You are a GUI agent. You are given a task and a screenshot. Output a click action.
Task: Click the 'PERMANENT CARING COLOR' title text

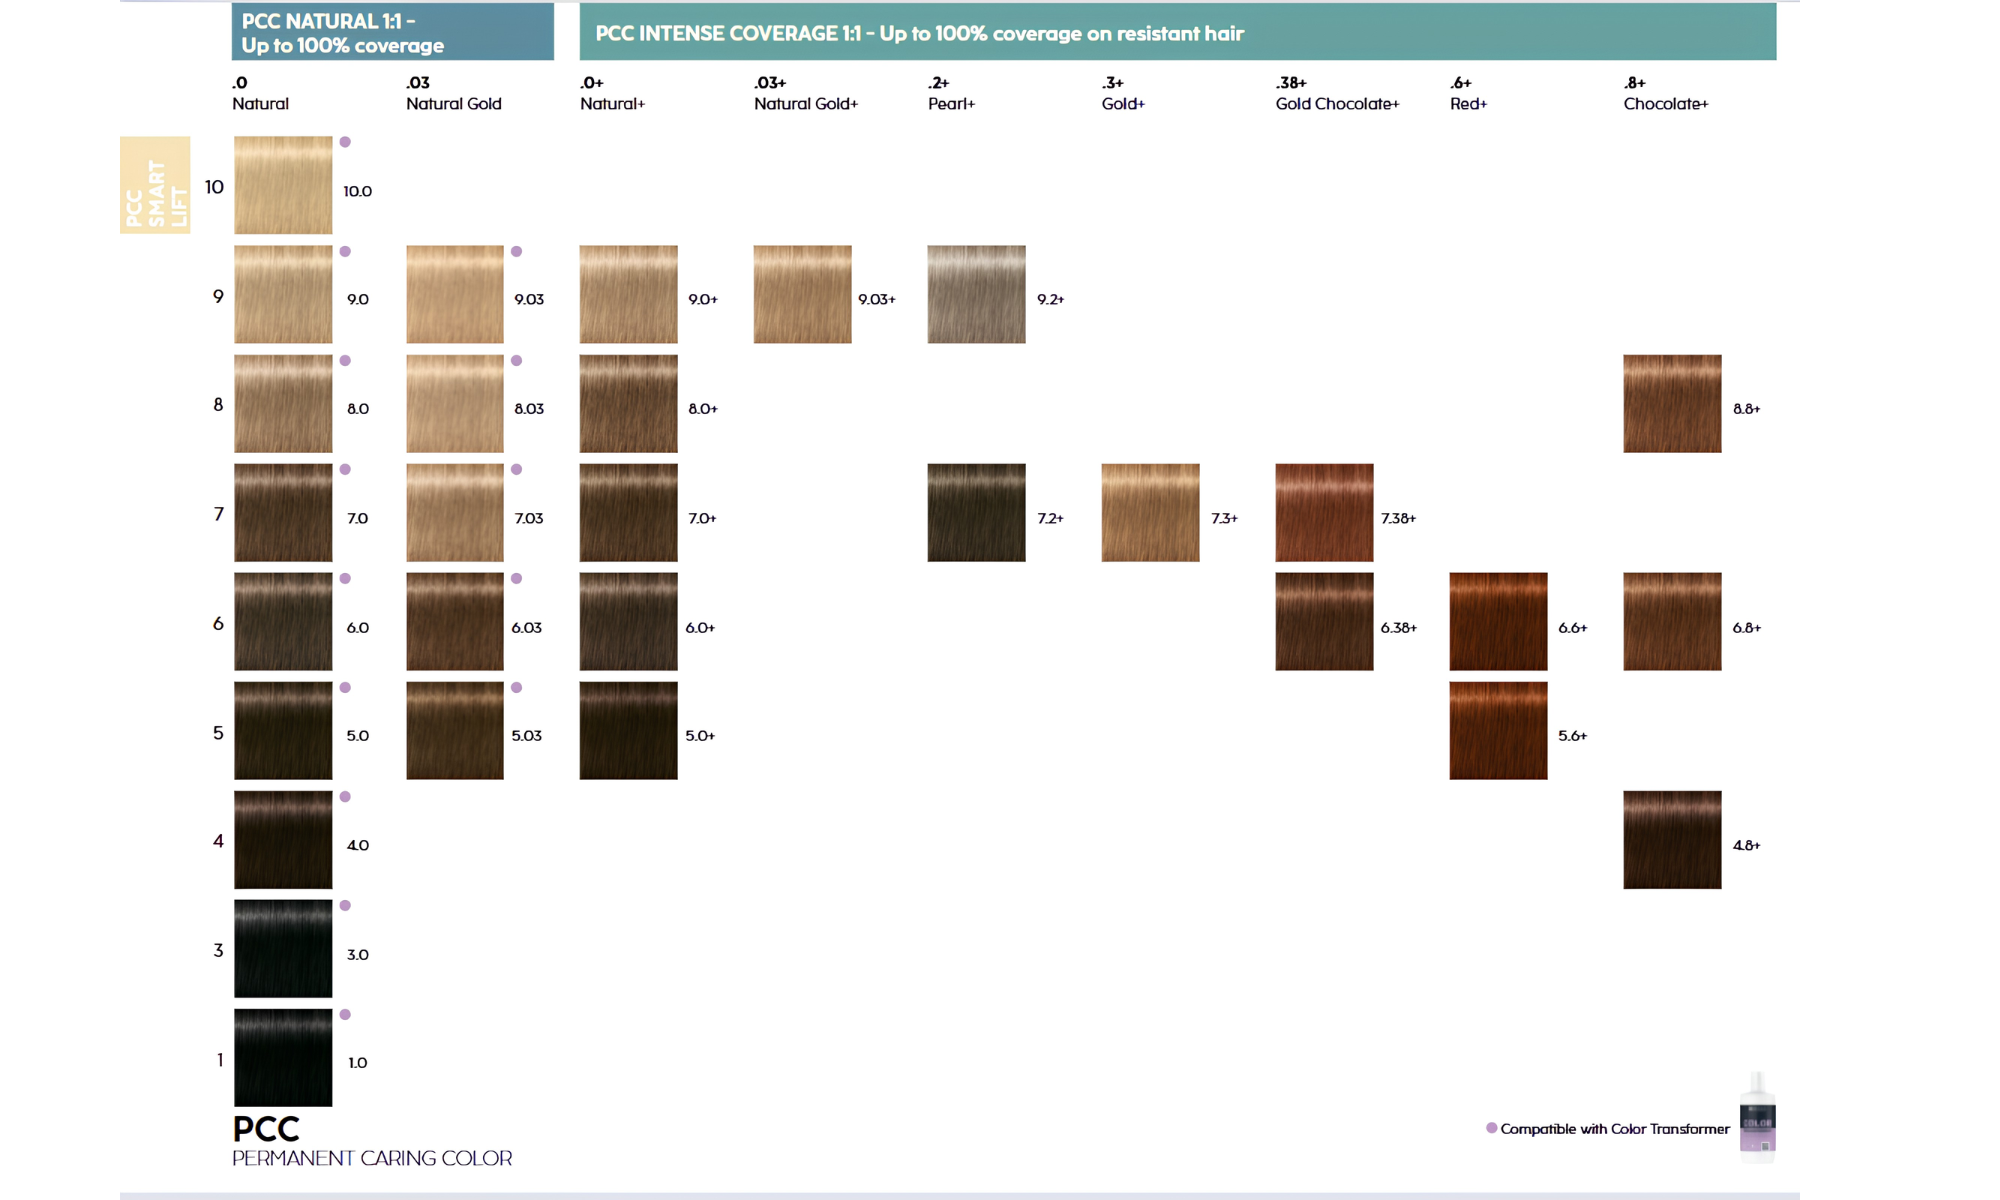372,1158
